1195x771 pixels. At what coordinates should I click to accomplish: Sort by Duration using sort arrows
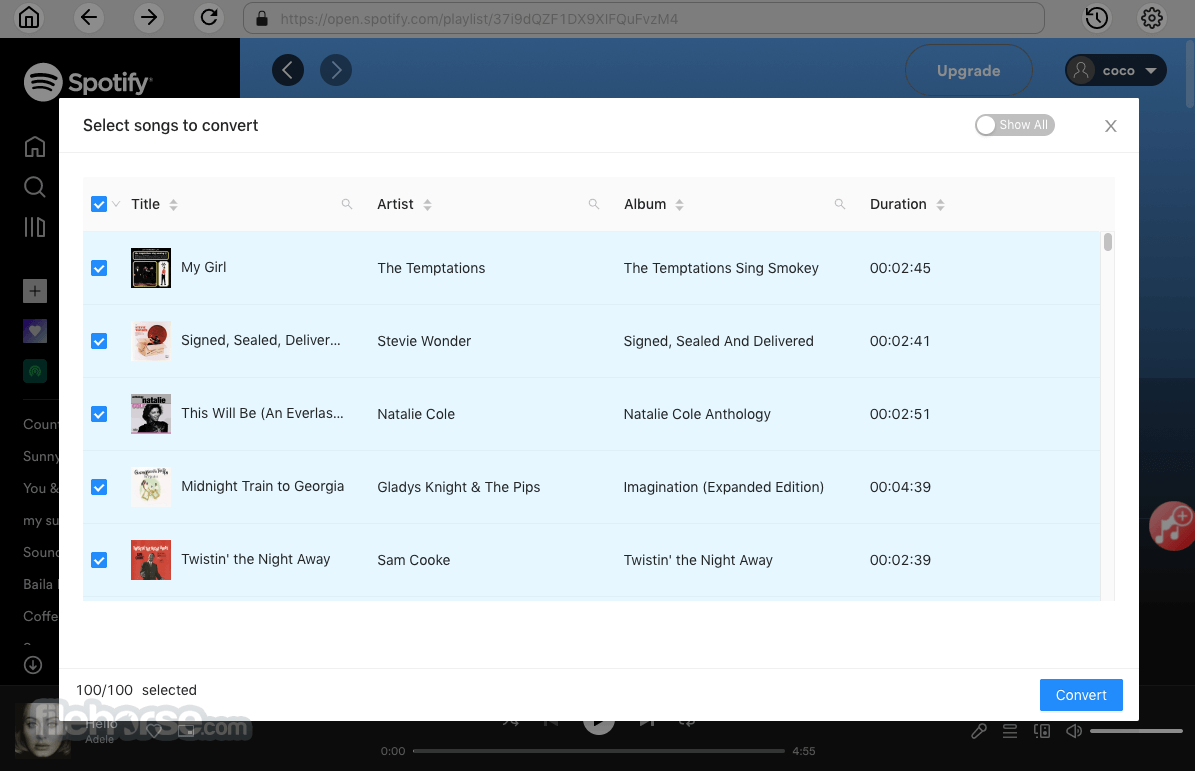(940, 205)
